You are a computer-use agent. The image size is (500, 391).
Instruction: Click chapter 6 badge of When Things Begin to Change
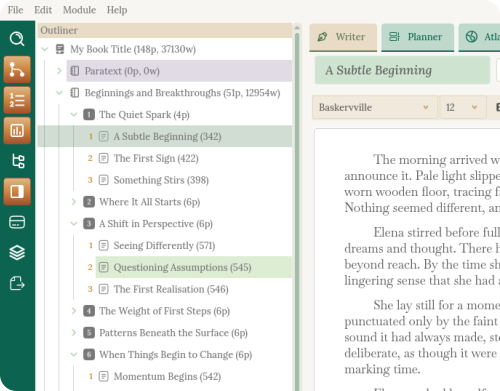(x=89, y=355)
